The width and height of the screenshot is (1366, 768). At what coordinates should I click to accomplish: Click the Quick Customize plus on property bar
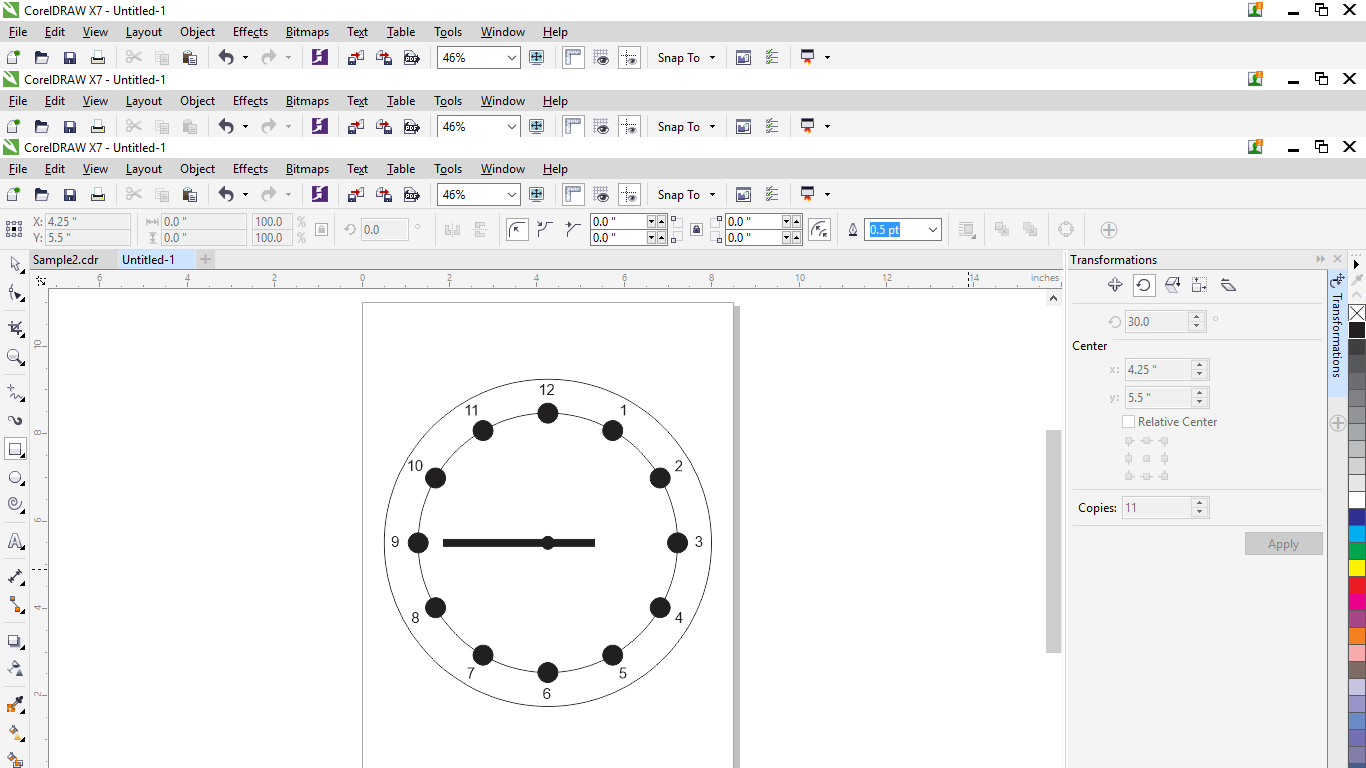pos(1109,230)
